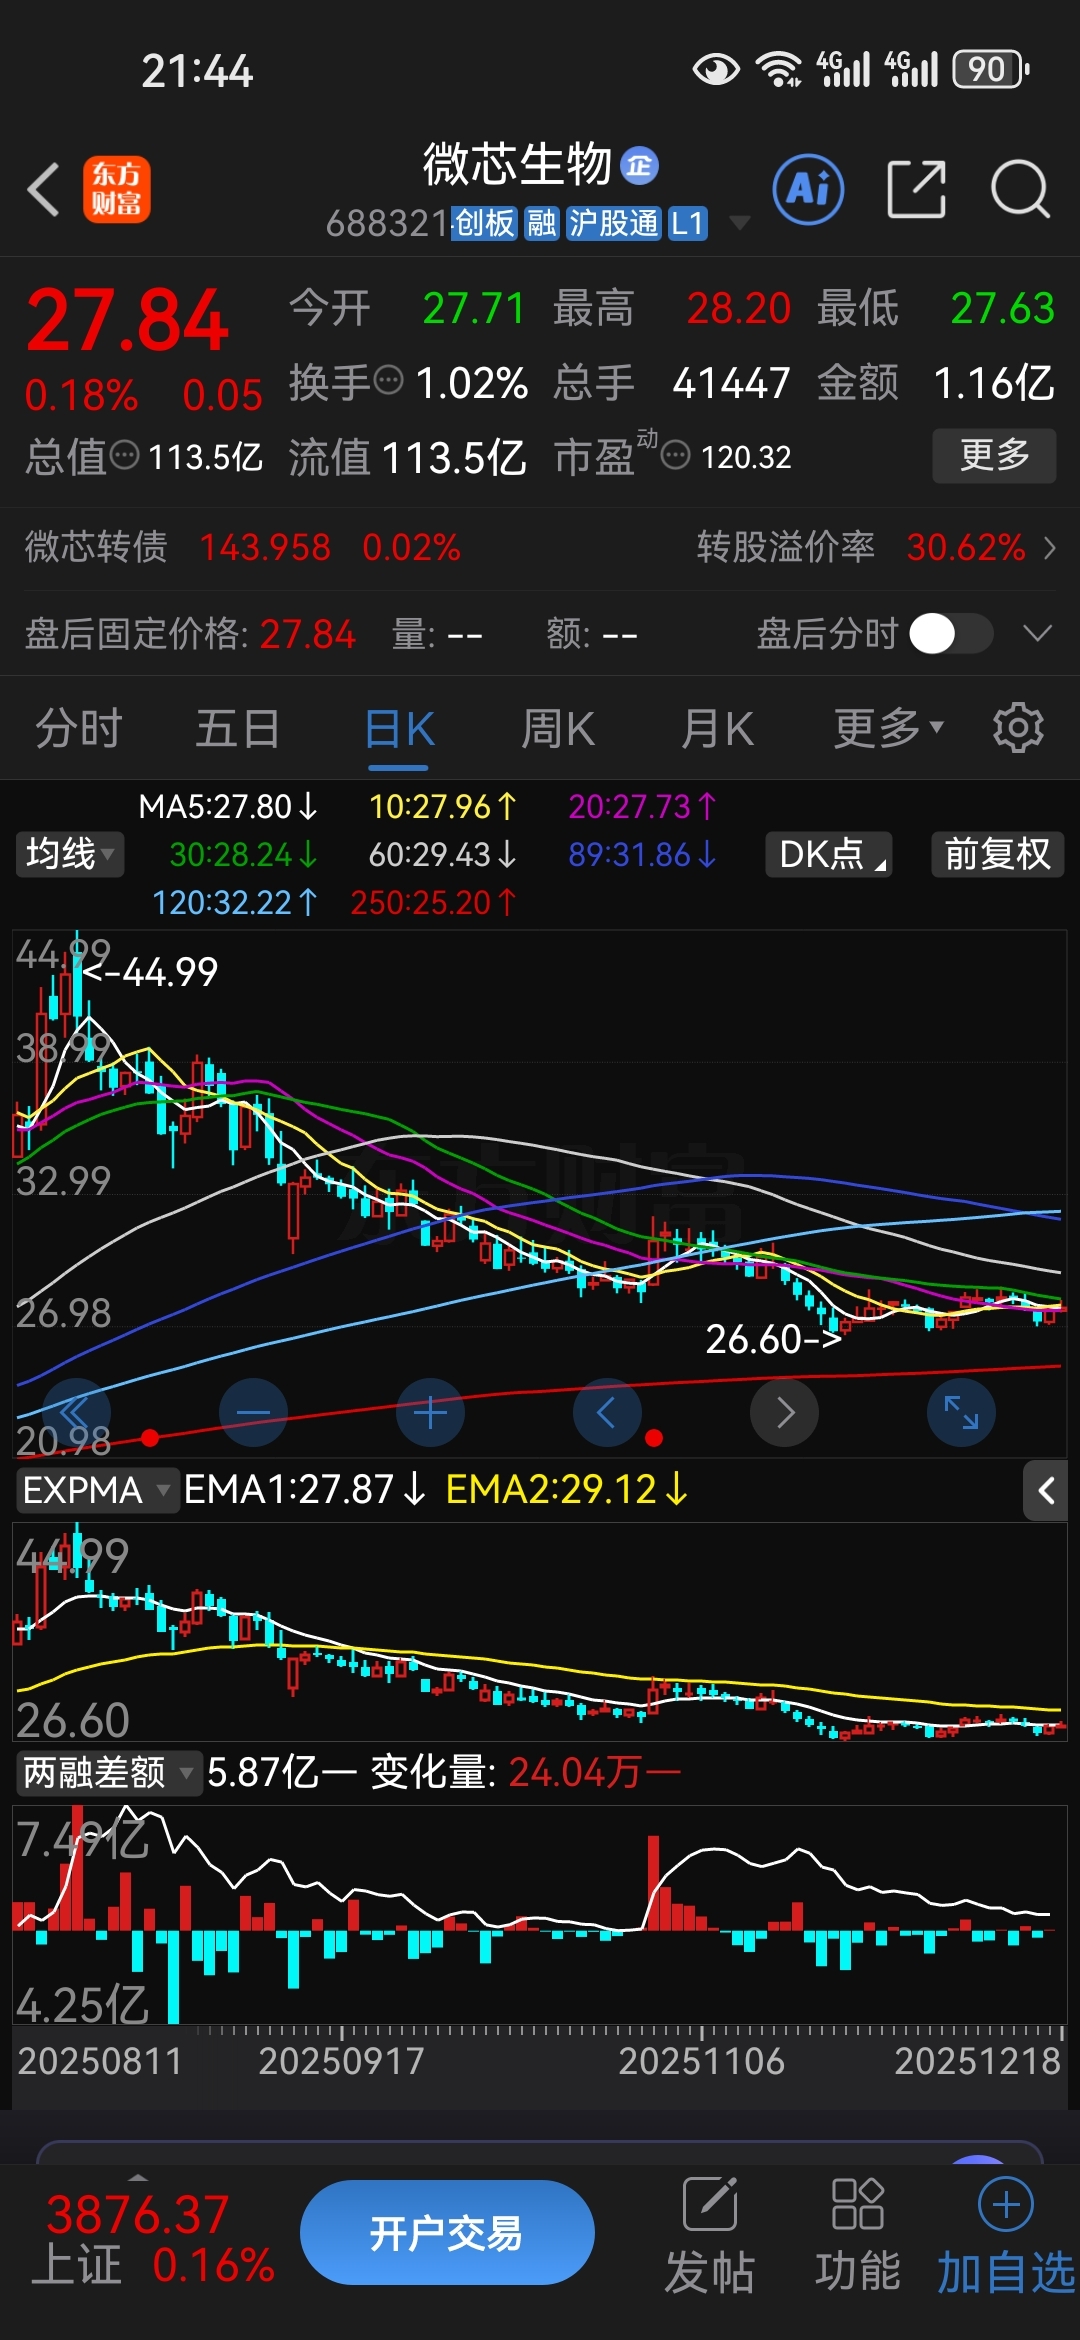Tap the eye comfort status icon
This screenshot has width=1080, height=2340.
[716, 69]
